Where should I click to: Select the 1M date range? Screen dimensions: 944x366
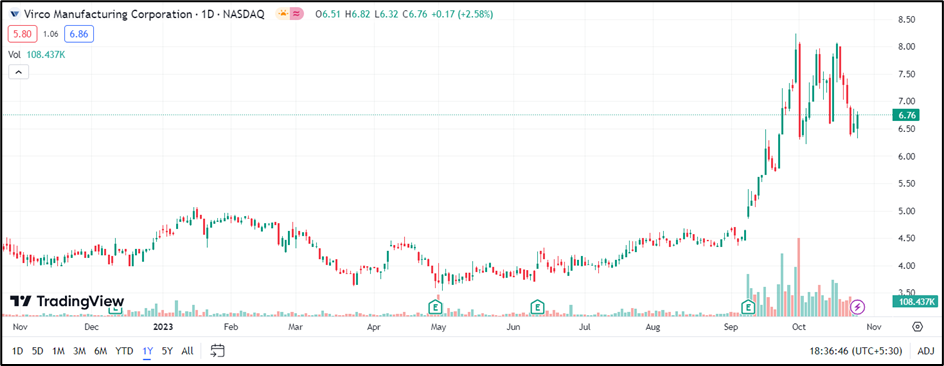pos(58,350)
